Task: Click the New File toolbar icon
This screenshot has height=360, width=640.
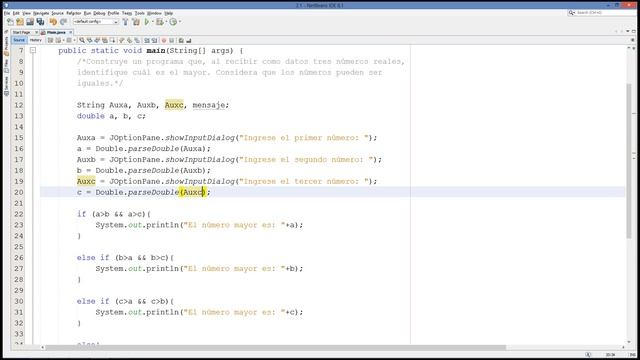Action: [x=10, y=22]
